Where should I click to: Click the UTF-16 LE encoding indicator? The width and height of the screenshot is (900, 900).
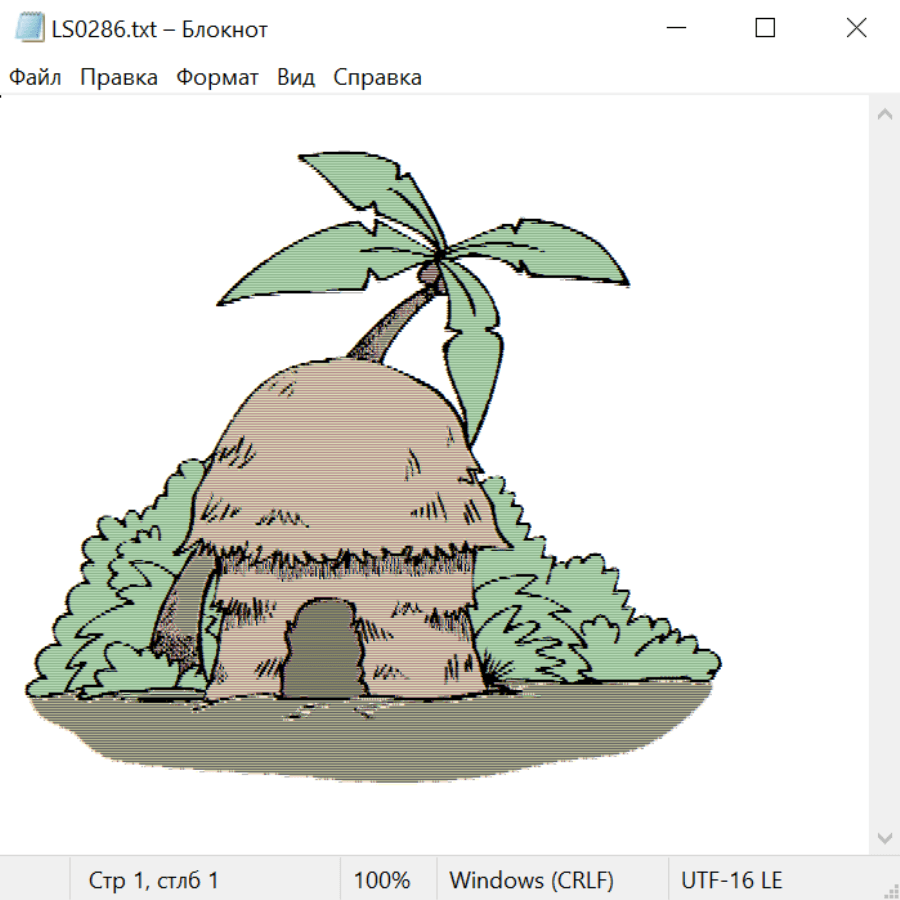tap(731, 881)
